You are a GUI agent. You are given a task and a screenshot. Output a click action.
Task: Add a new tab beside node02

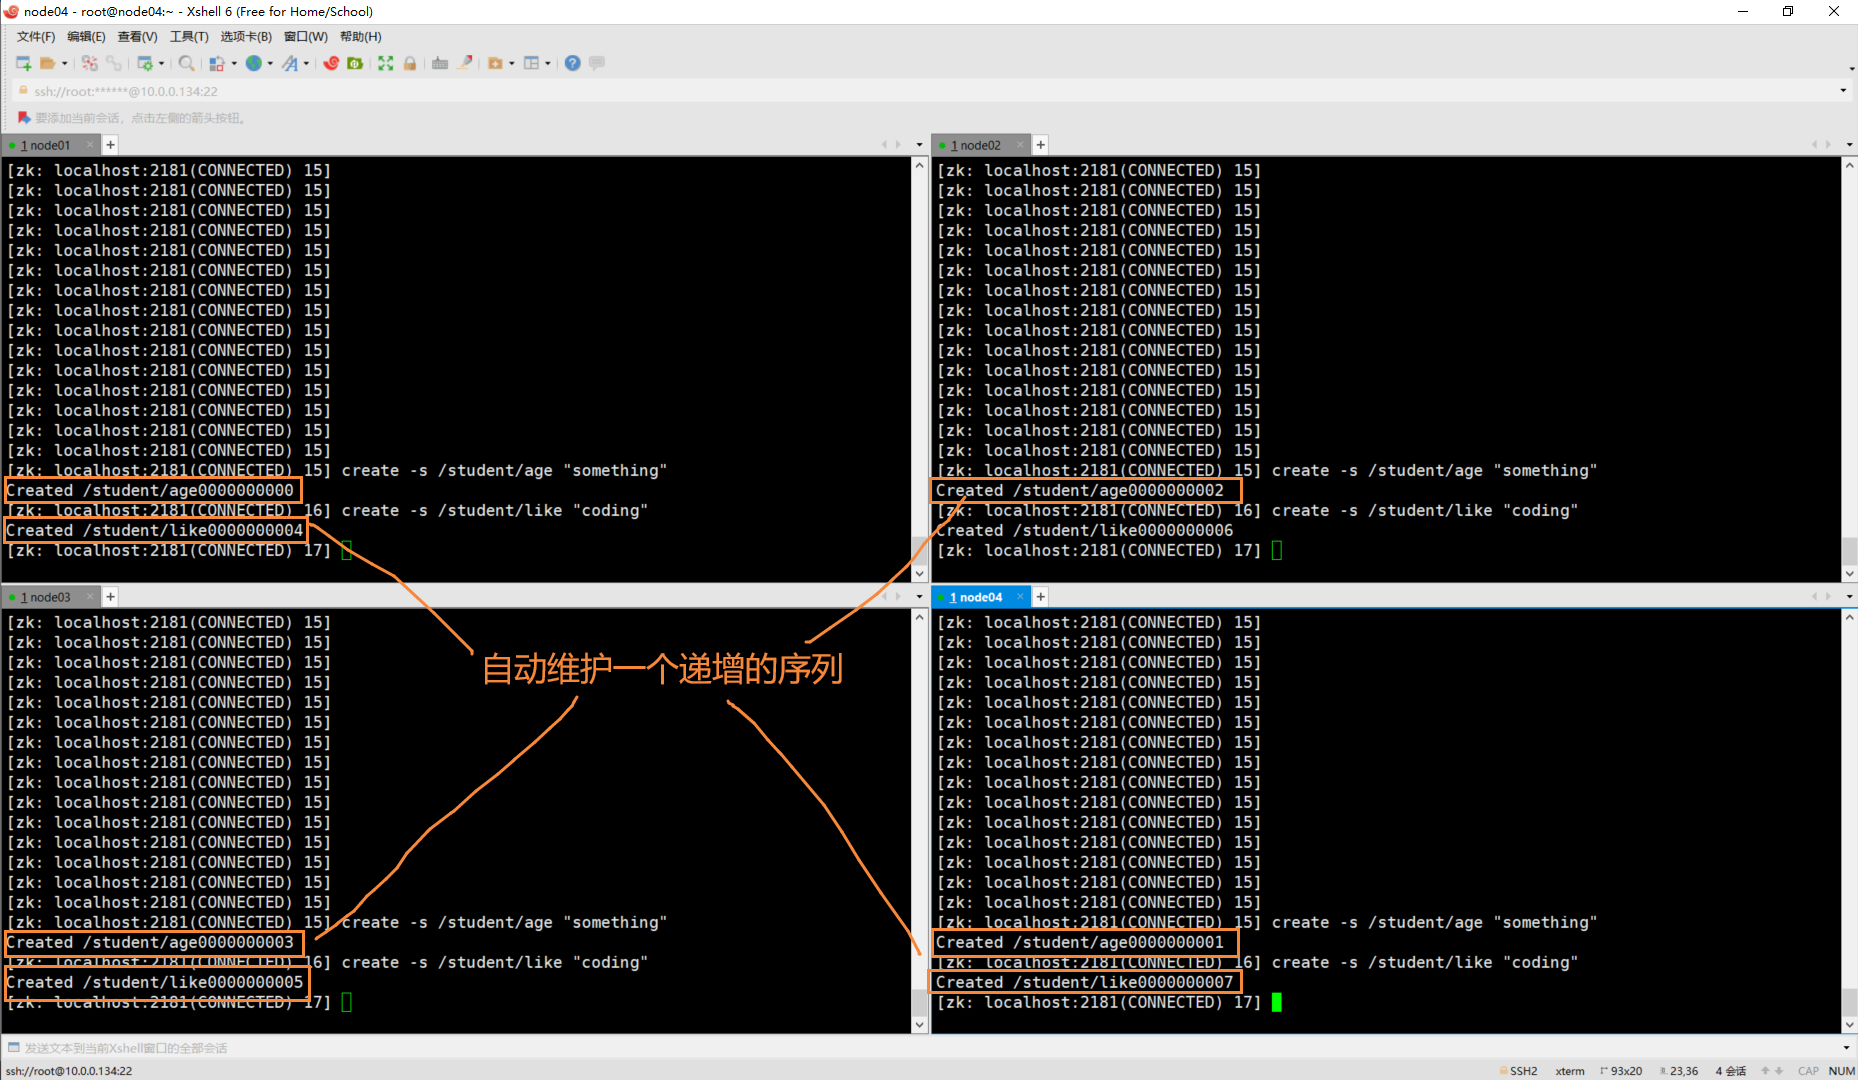coord(1041,145)
